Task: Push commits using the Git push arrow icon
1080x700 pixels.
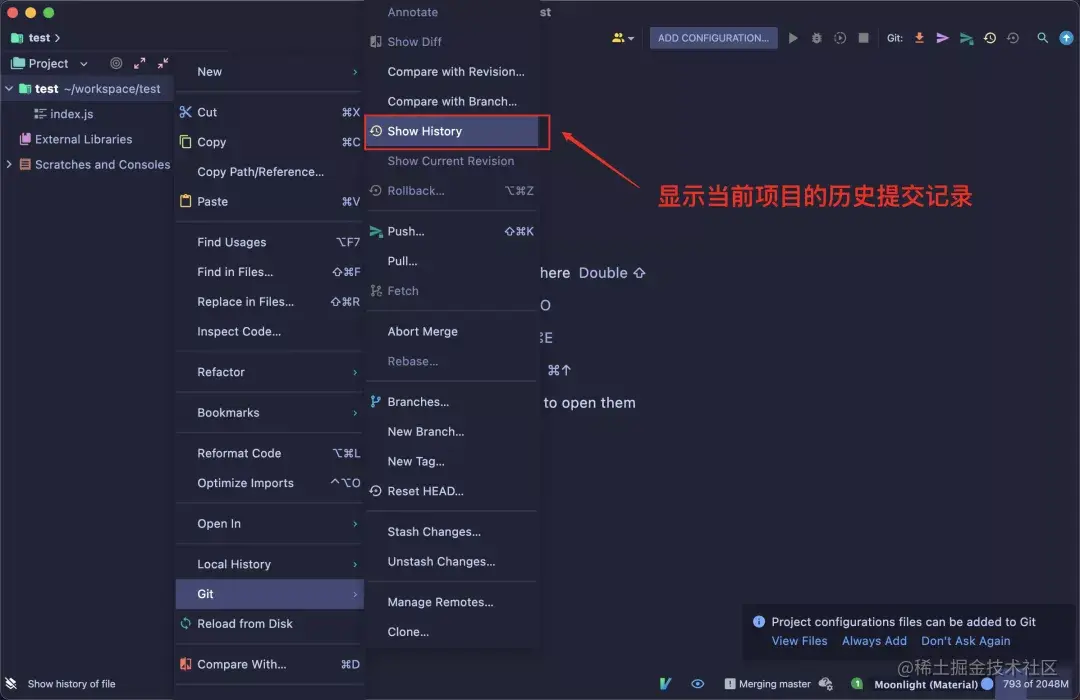Action: coord(943,37)
